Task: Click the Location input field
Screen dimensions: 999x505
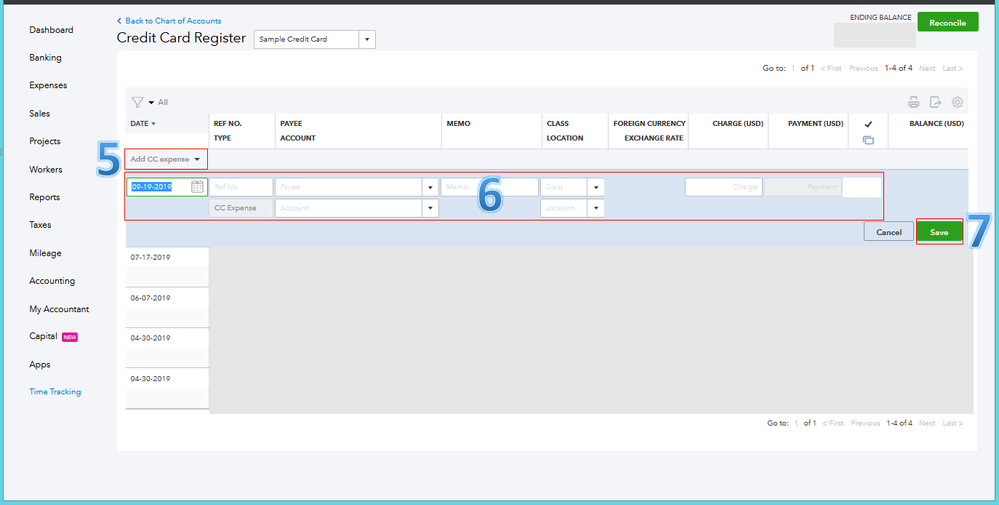Action: (564, 208)
